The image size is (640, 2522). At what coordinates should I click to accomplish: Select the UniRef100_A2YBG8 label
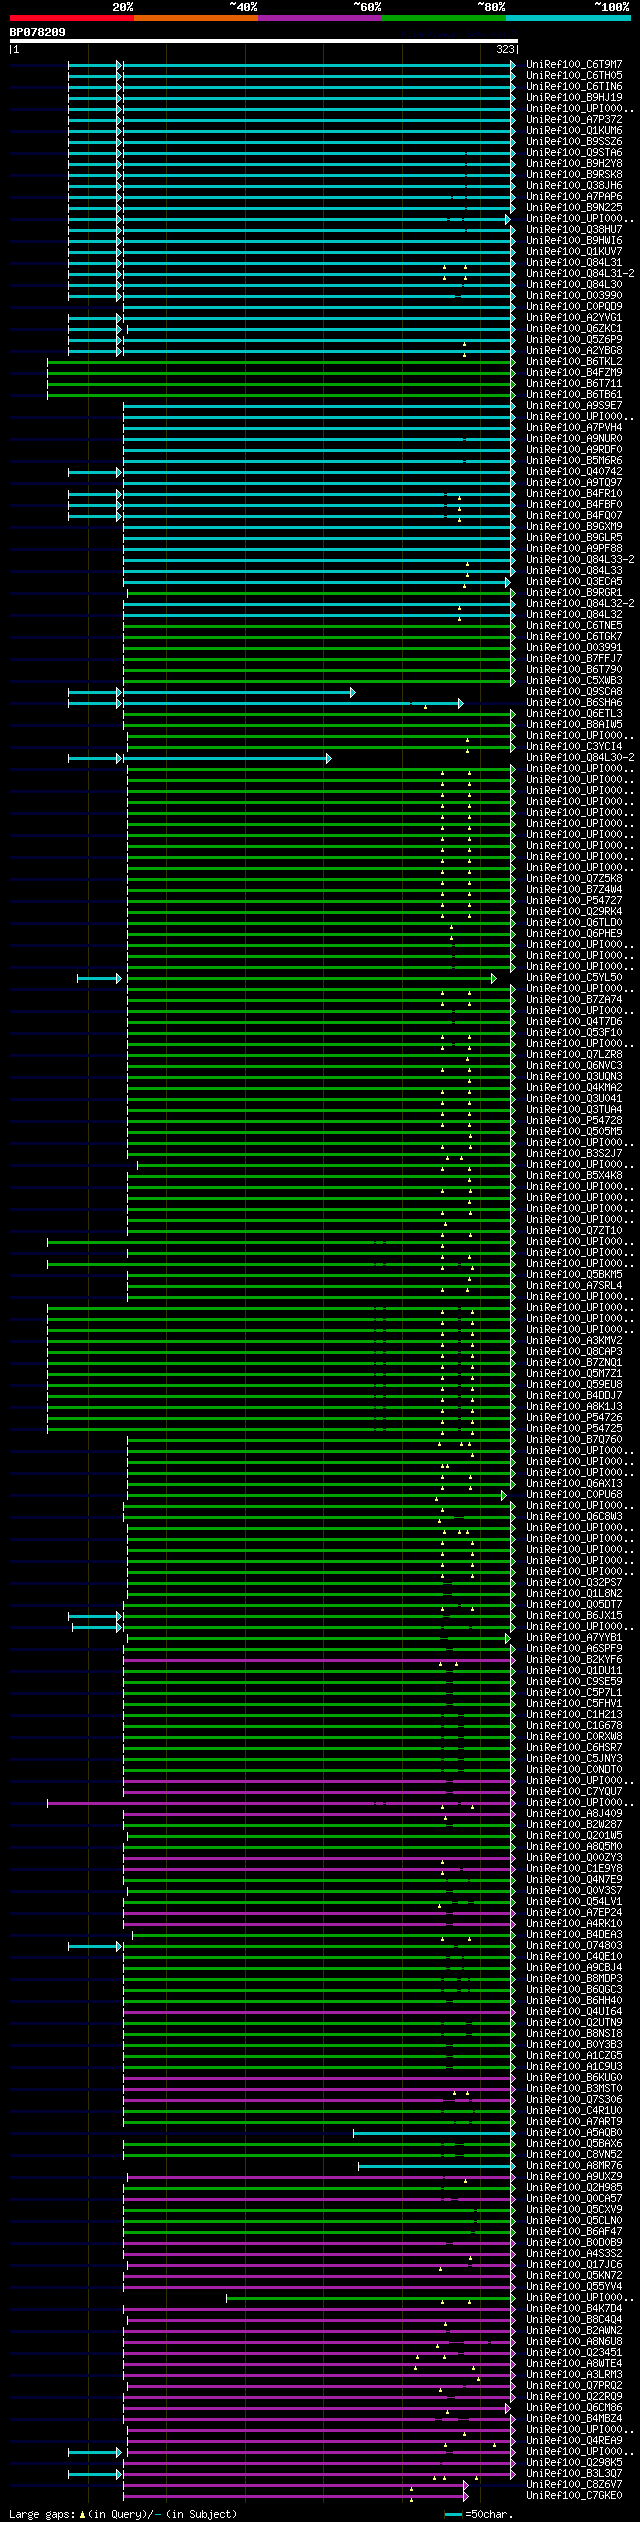click(x=574, y=351)
